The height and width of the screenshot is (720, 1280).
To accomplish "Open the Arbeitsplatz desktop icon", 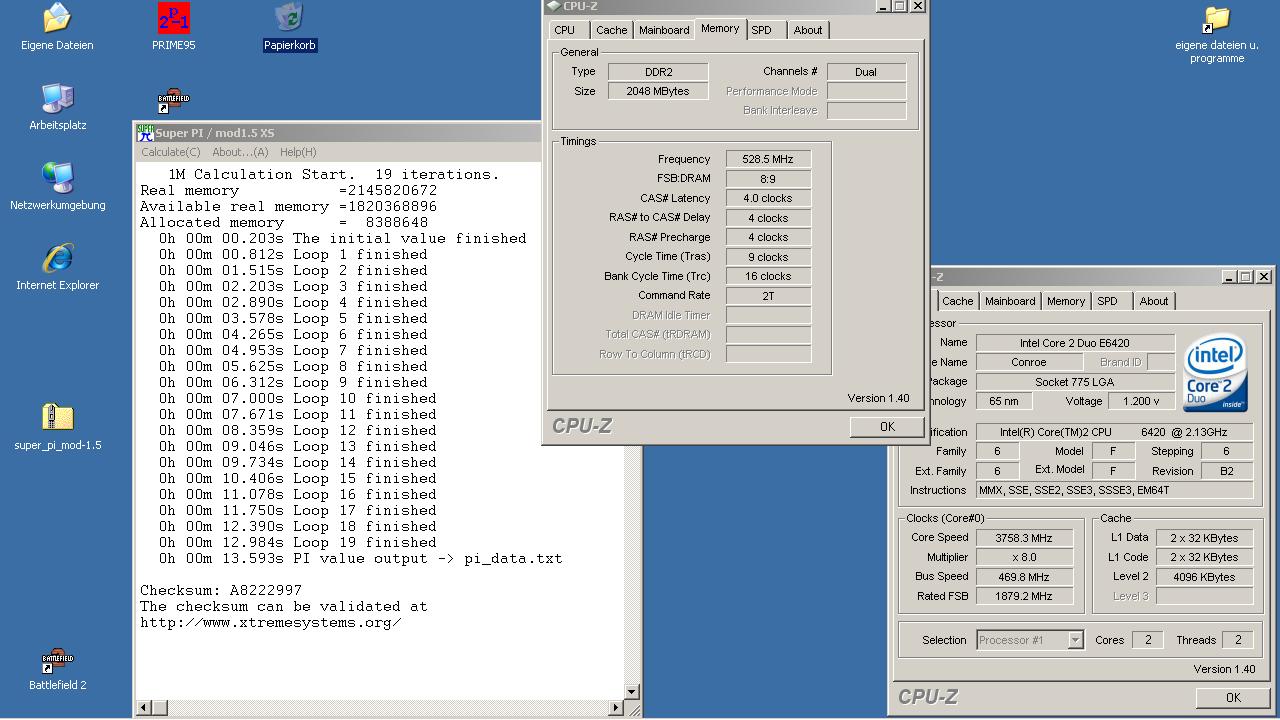I will 57,107.
